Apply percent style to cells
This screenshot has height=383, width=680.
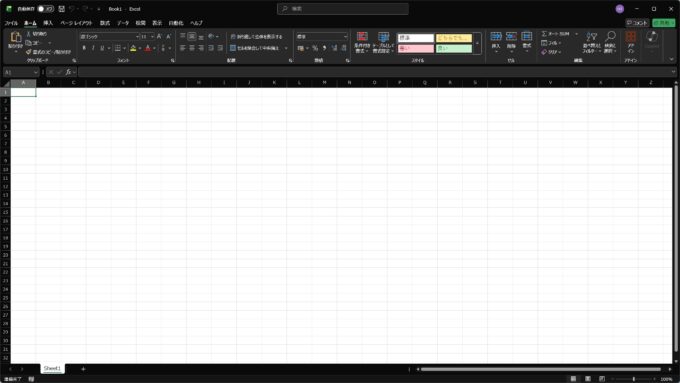tap(315, 48)
